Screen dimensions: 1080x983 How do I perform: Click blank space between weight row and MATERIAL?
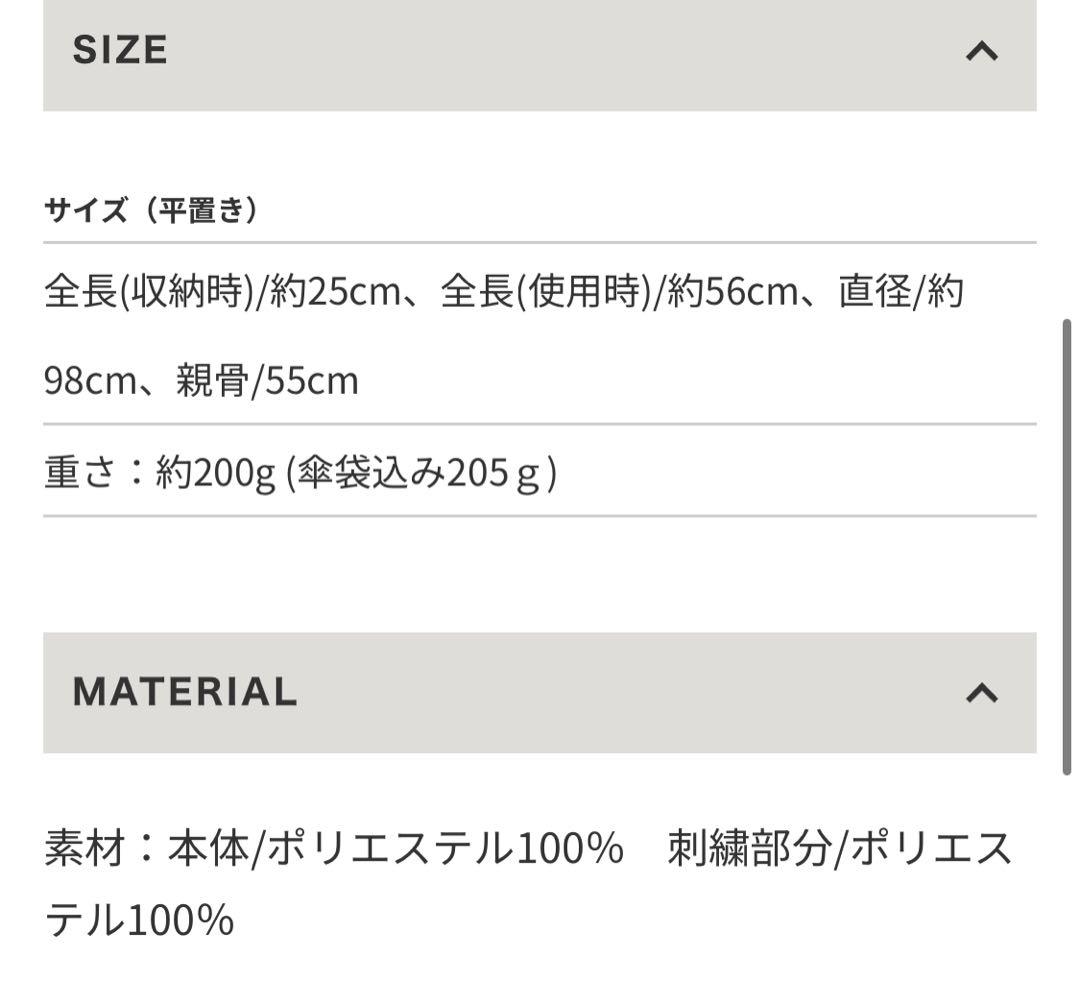(540, 574)
